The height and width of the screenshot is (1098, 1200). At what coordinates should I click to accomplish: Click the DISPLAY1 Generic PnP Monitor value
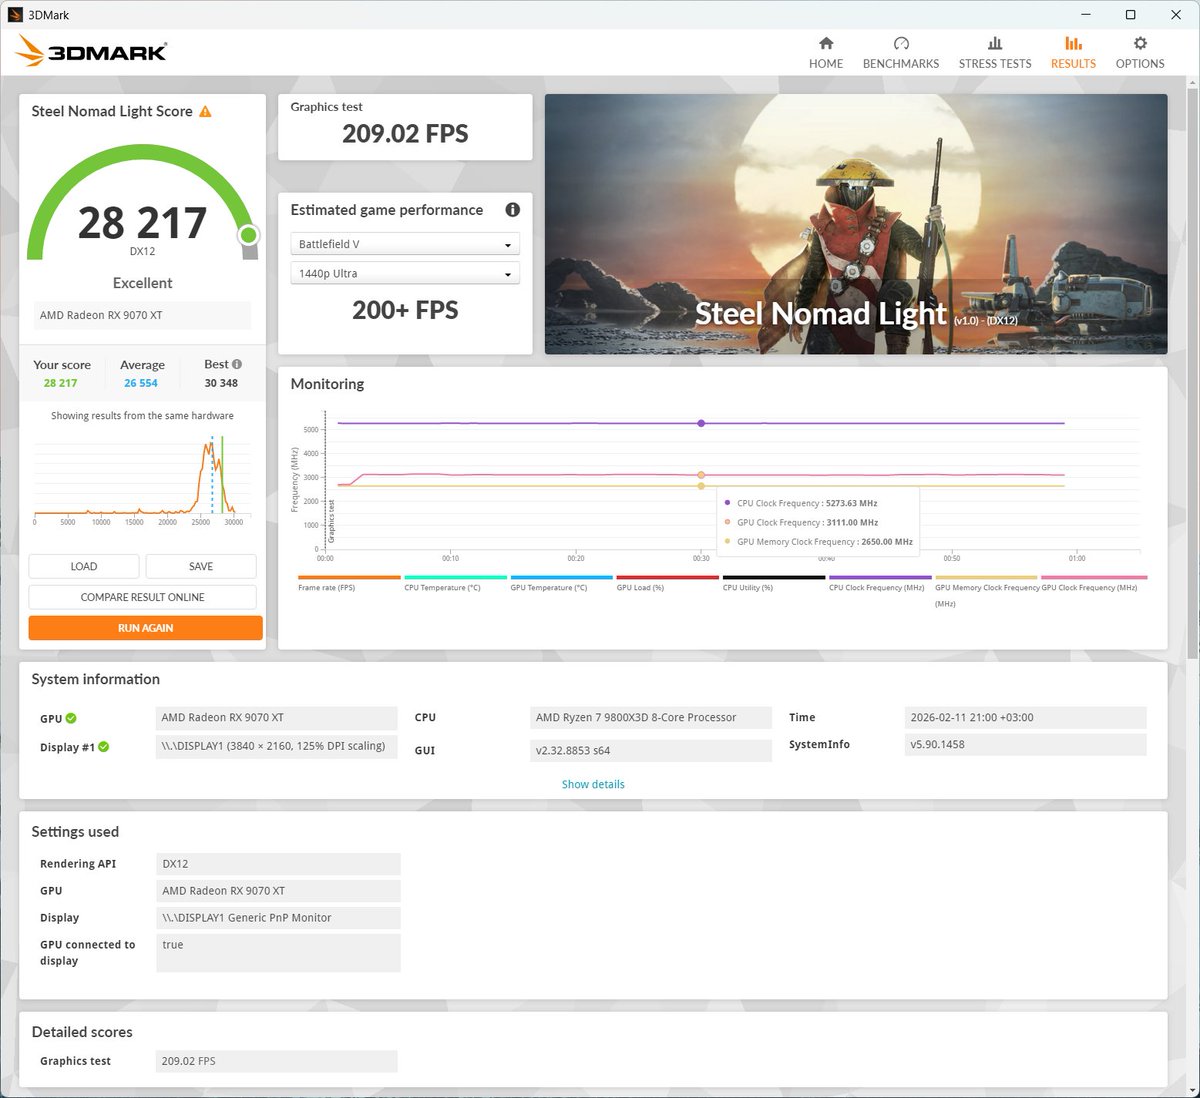(278, 918)
